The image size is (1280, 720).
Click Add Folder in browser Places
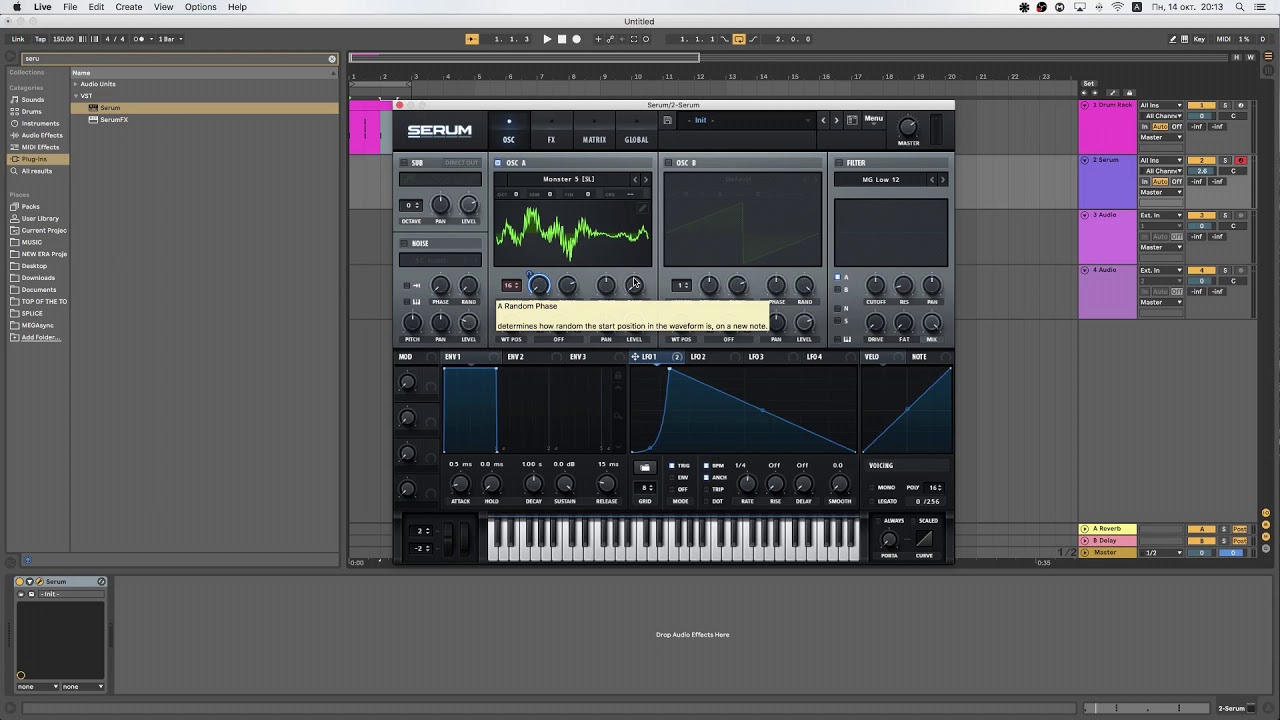[x=41, y=338]
